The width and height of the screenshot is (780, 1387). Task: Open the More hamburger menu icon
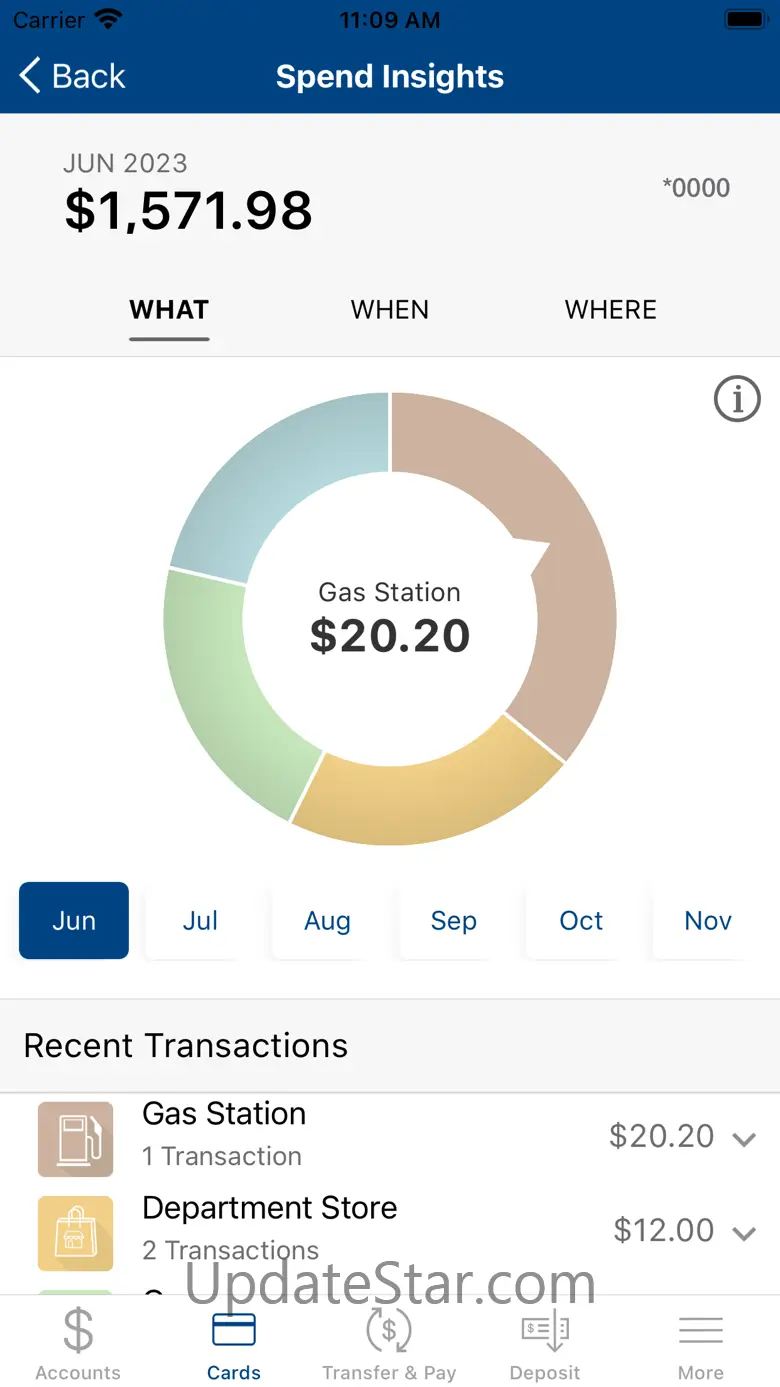click(701, 1330)
